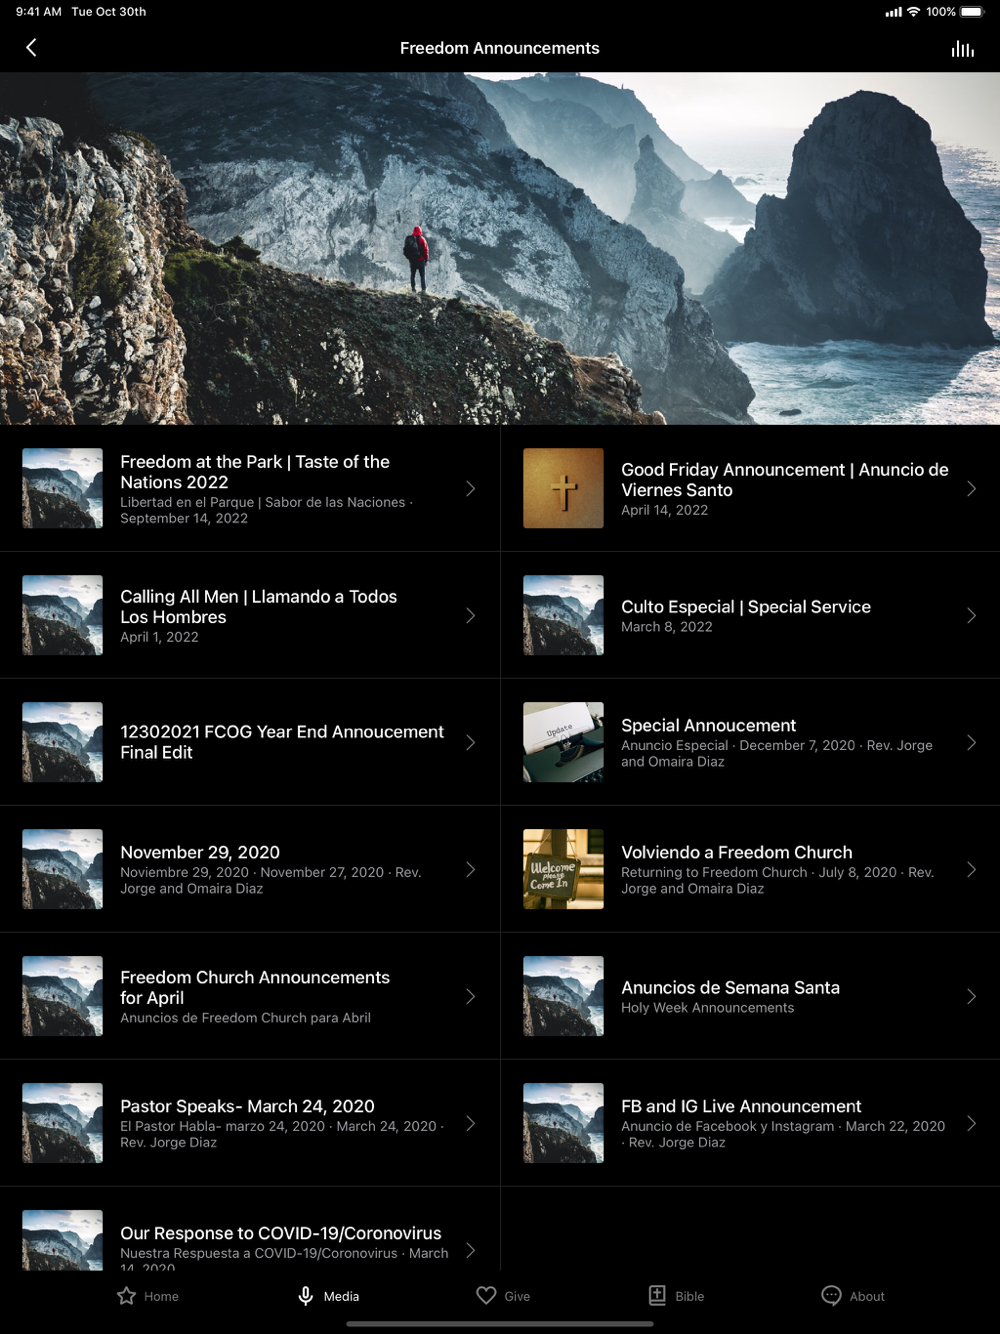This screenshot has width=1000, height=1334.
Task: Open the Home tab label
Action: pyautogui.click(x=161, y=1296)
